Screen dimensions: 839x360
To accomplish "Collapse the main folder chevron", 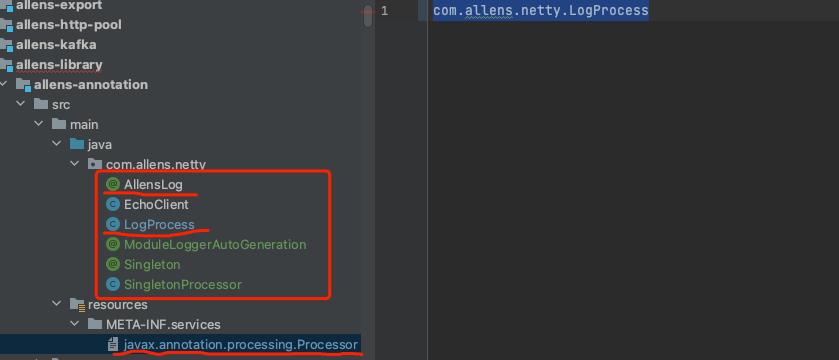I will pyautogui.click(x=40, y=124).
